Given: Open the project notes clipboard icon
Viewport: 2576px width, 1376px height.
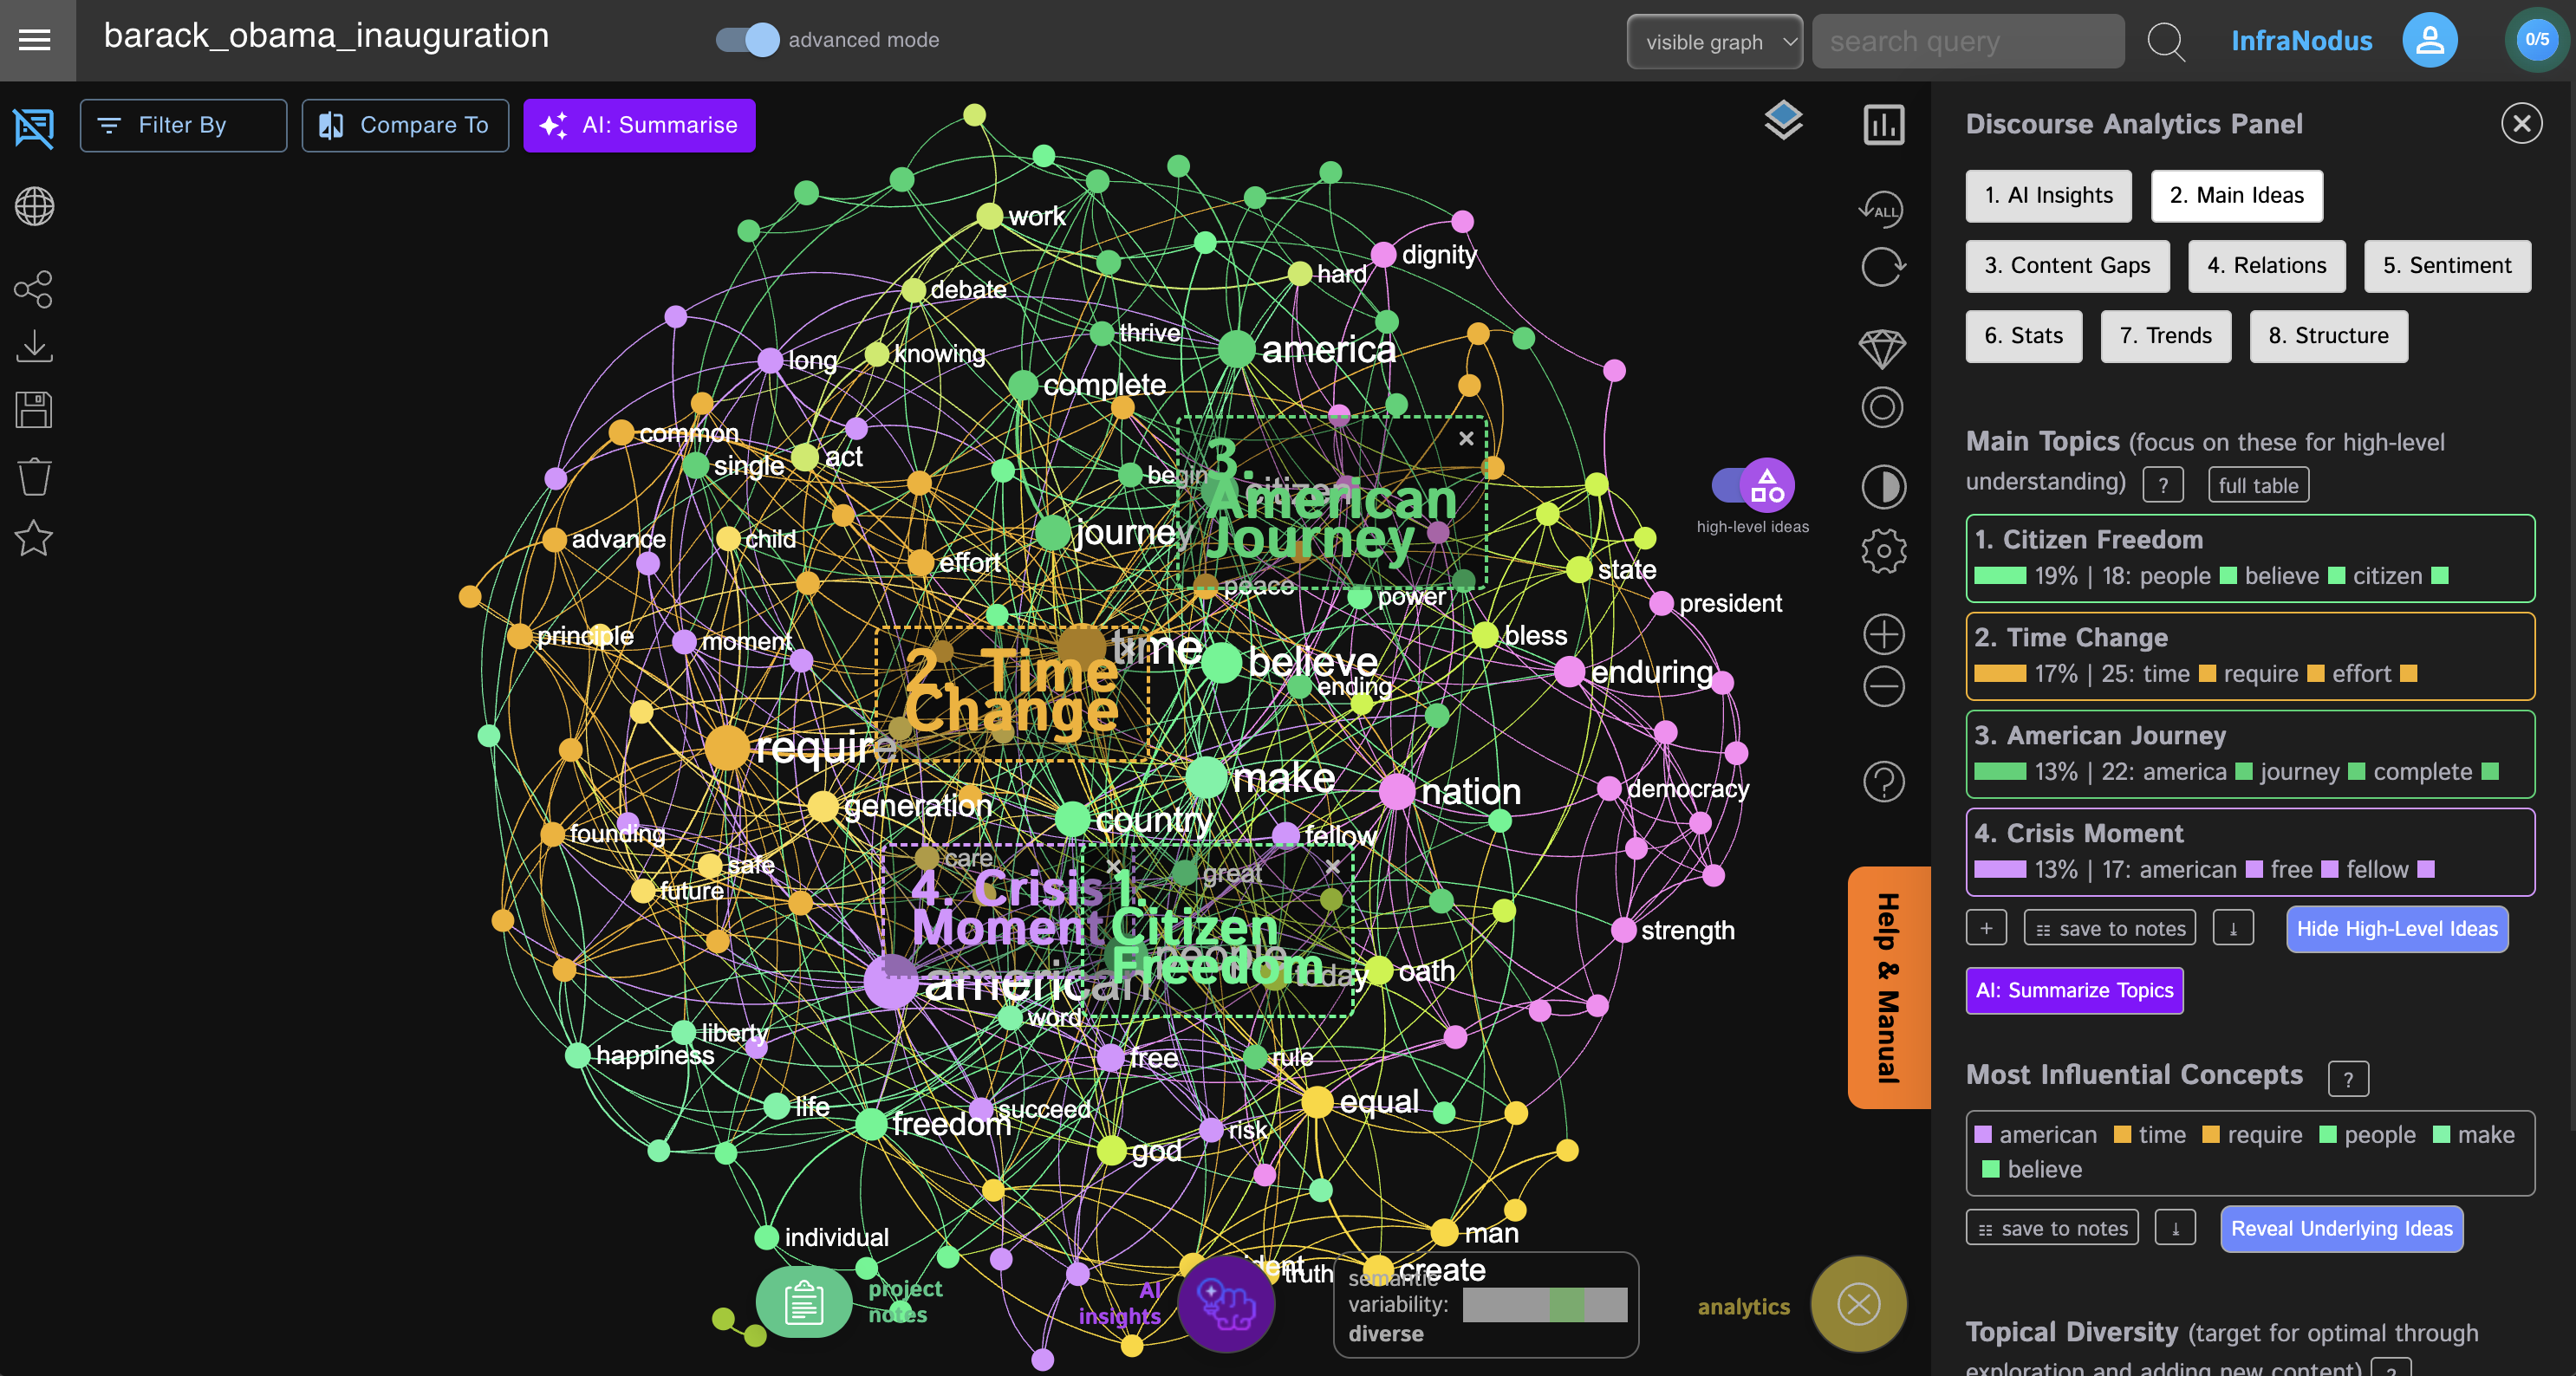Looking at the screenshot, I should pos(803,1302).
